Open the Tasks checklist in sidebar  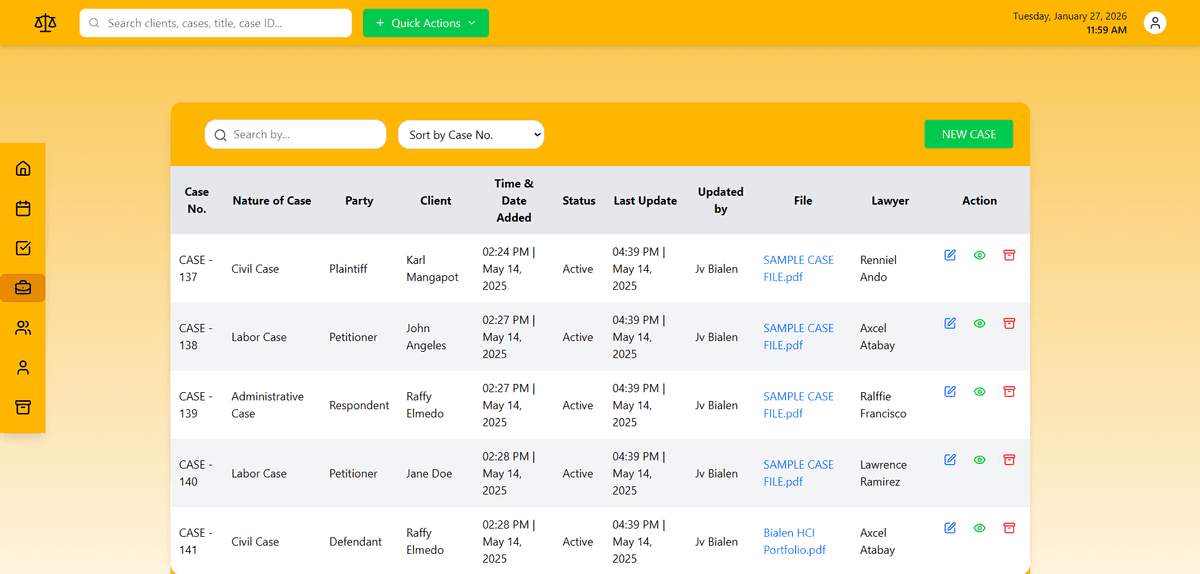point(23,248)
